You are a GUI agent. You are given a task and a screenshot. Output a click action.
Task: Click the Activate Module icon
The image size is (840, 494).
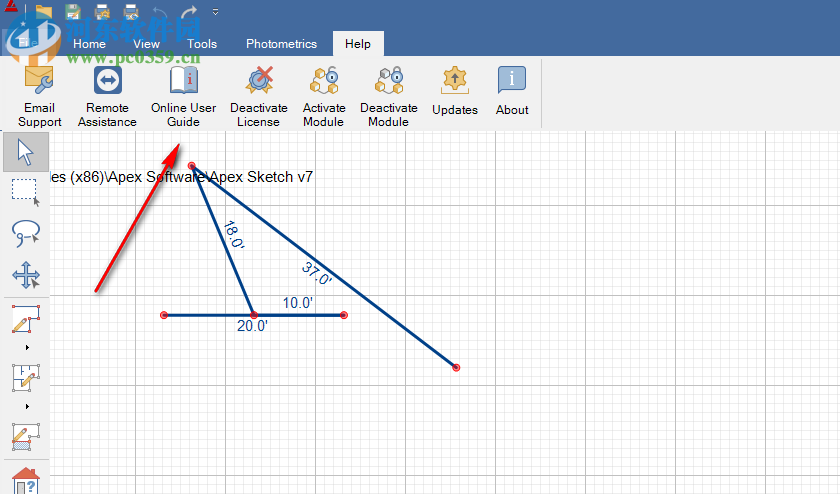(x=324, y=96)
